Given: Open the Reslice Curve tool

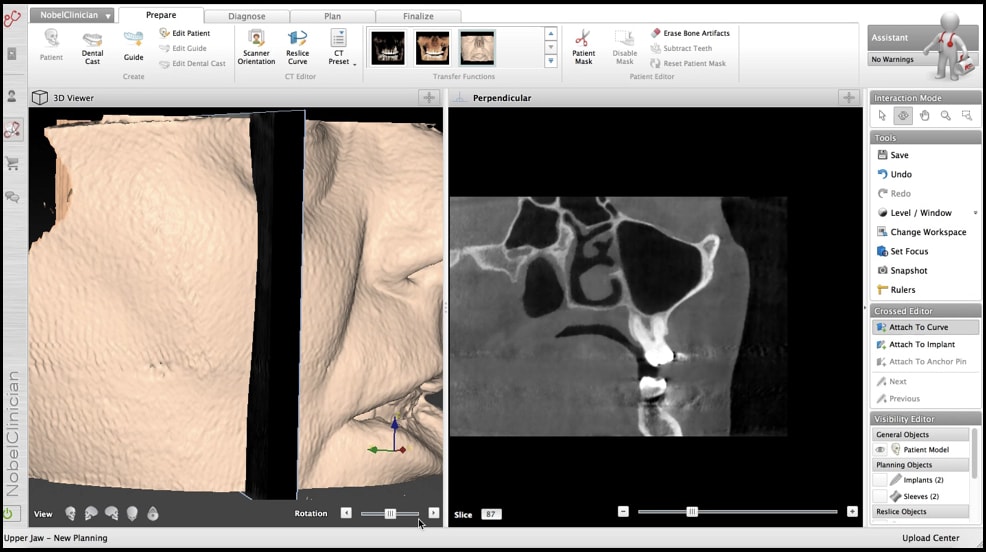Looking at the screenshot, I should tap(297, 47).
